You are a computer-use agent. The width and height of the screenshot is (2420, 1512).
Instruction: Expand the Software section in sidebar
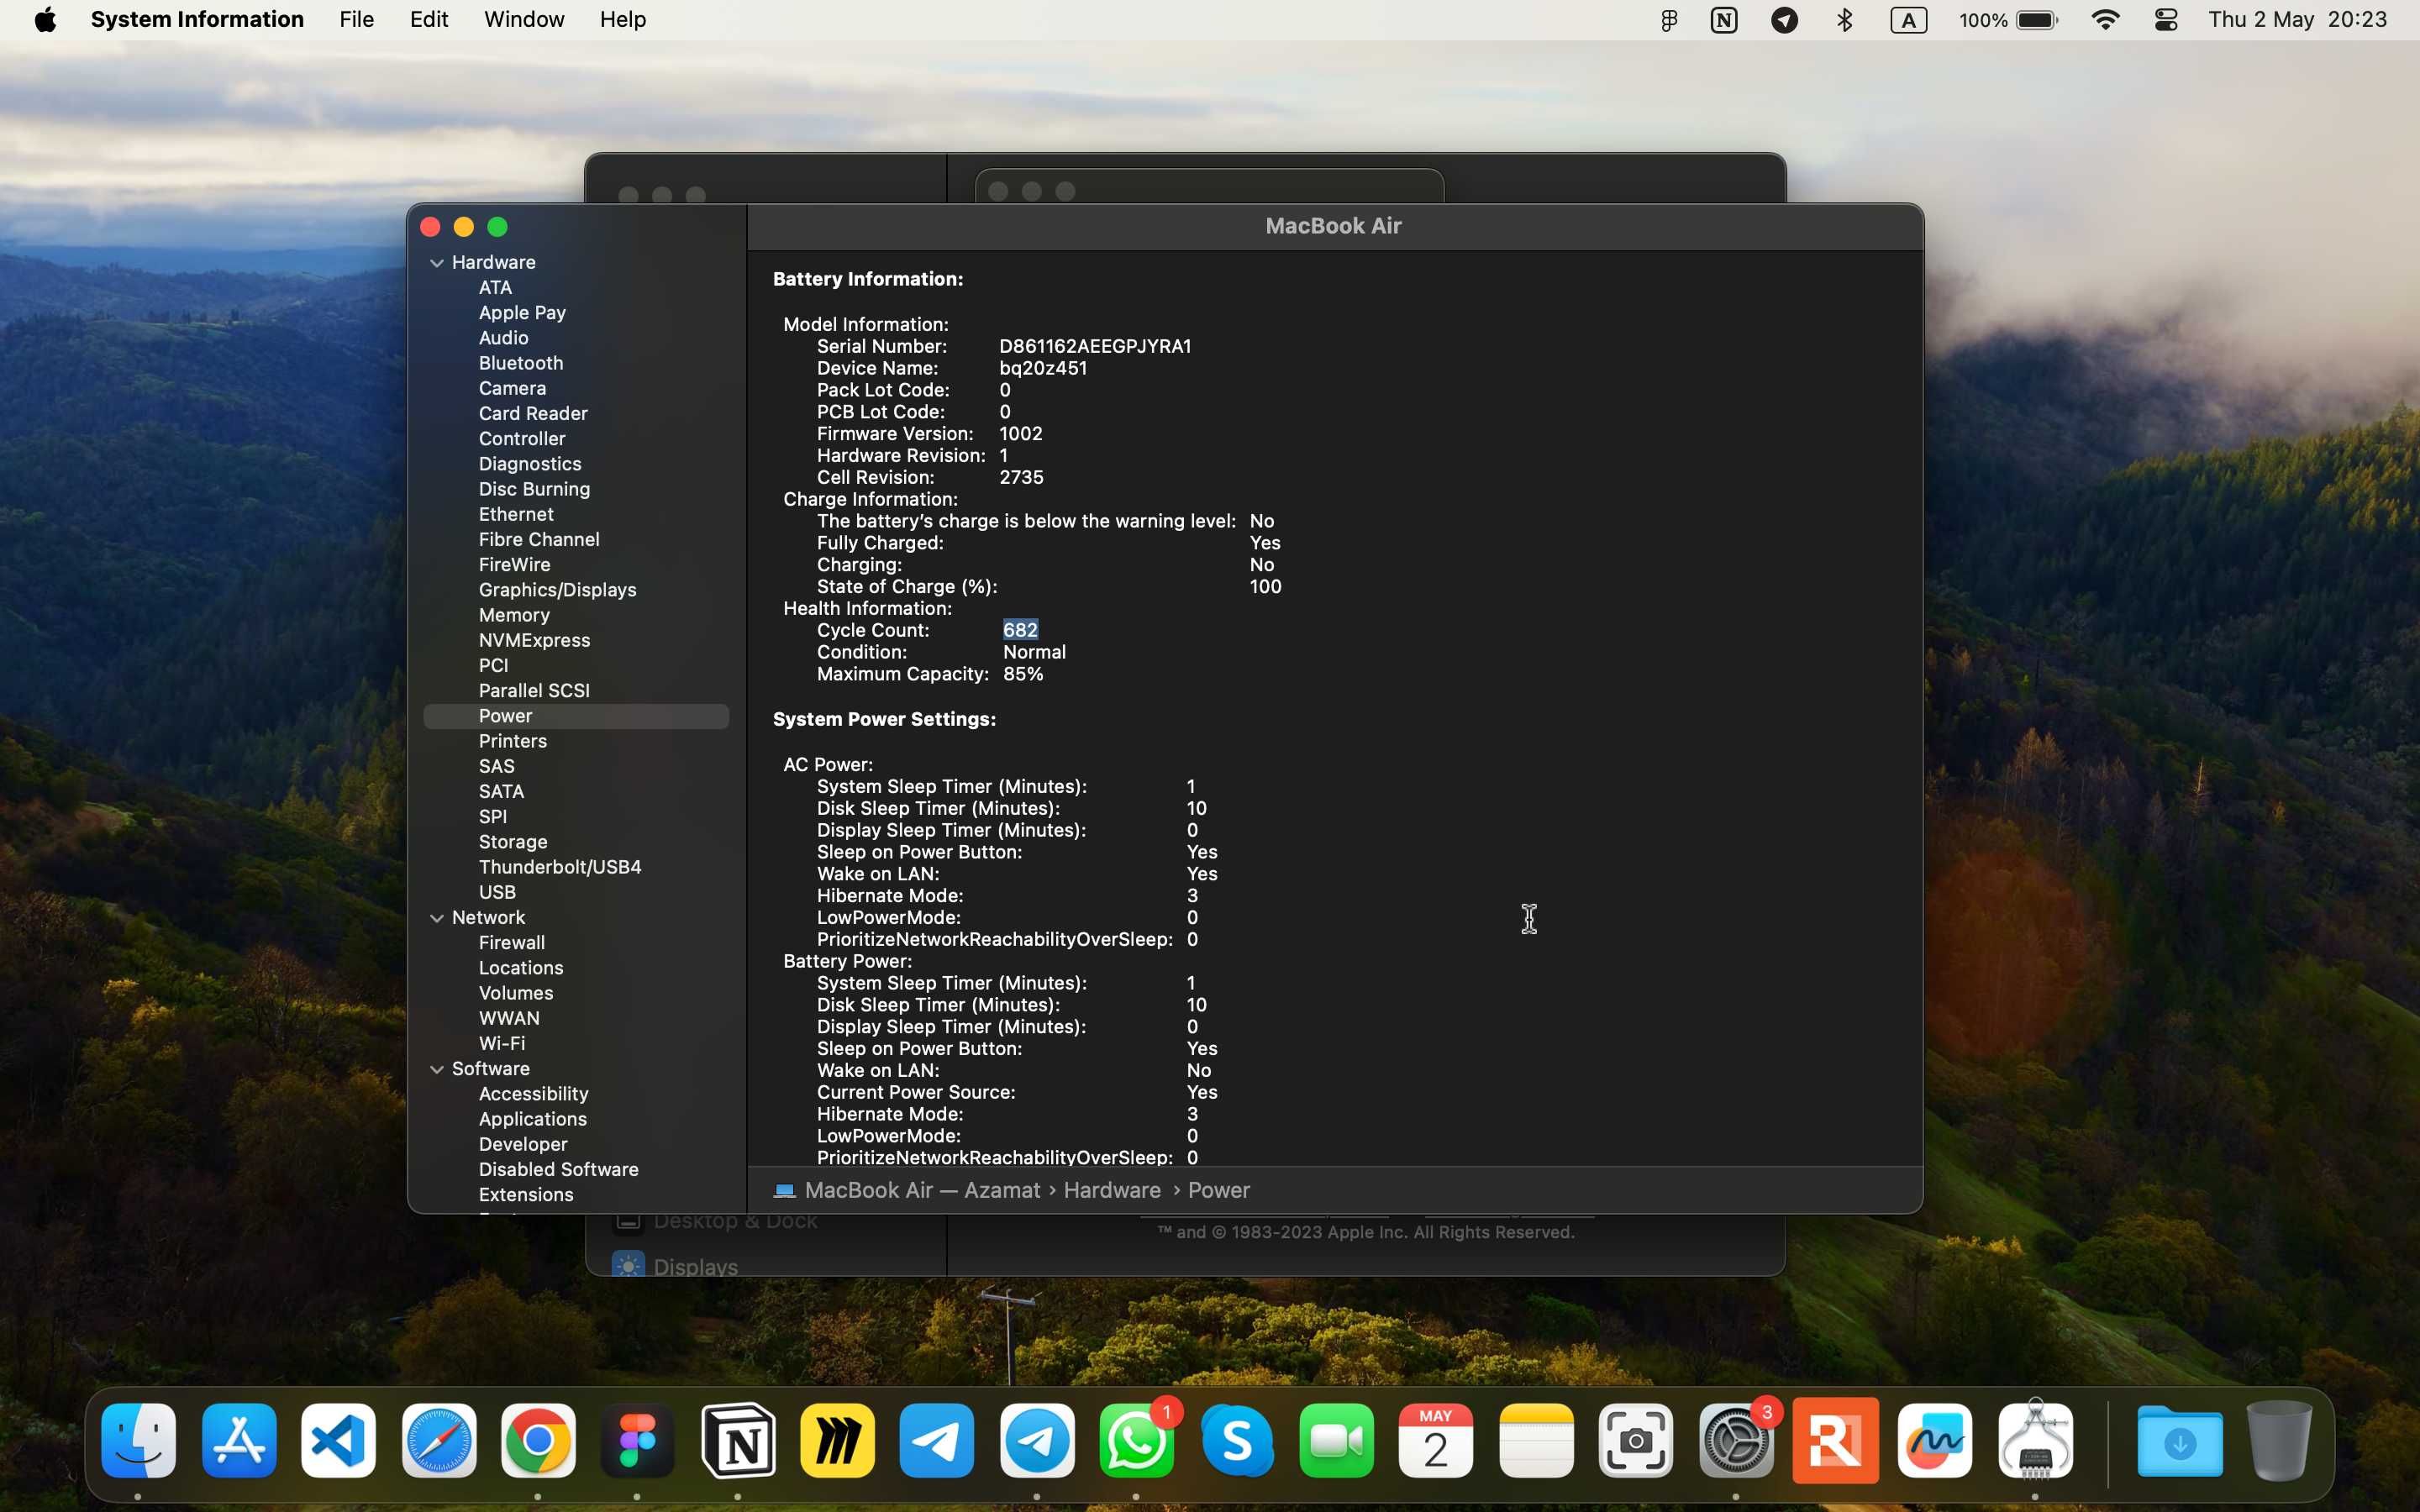[x=435, y=1068]
